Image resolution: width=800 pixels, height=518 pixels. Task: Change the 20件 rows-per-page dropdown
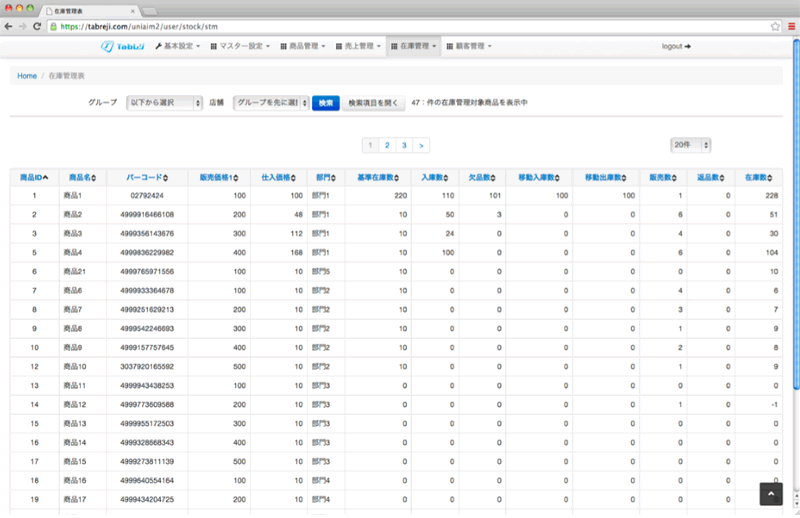click(690, 145)
